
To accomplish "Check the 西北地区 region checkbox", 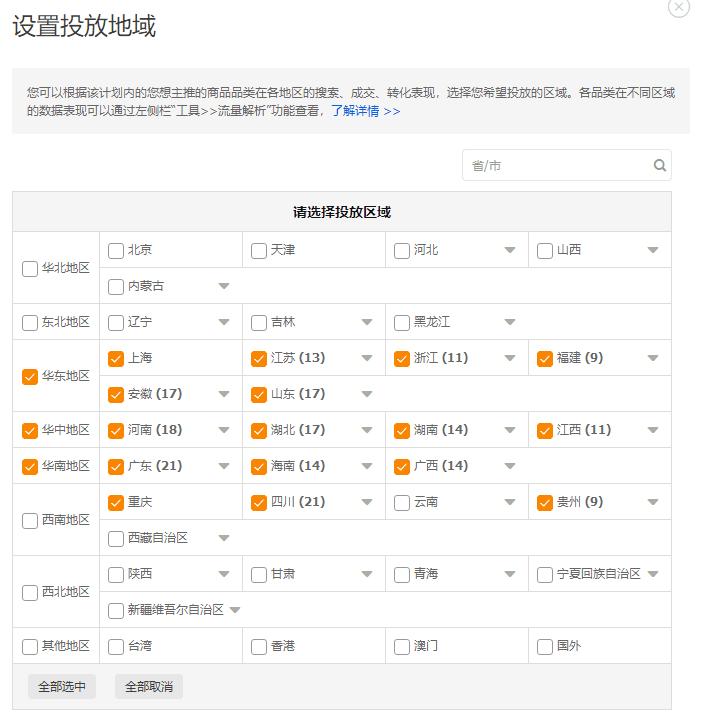I will point(30,593).
